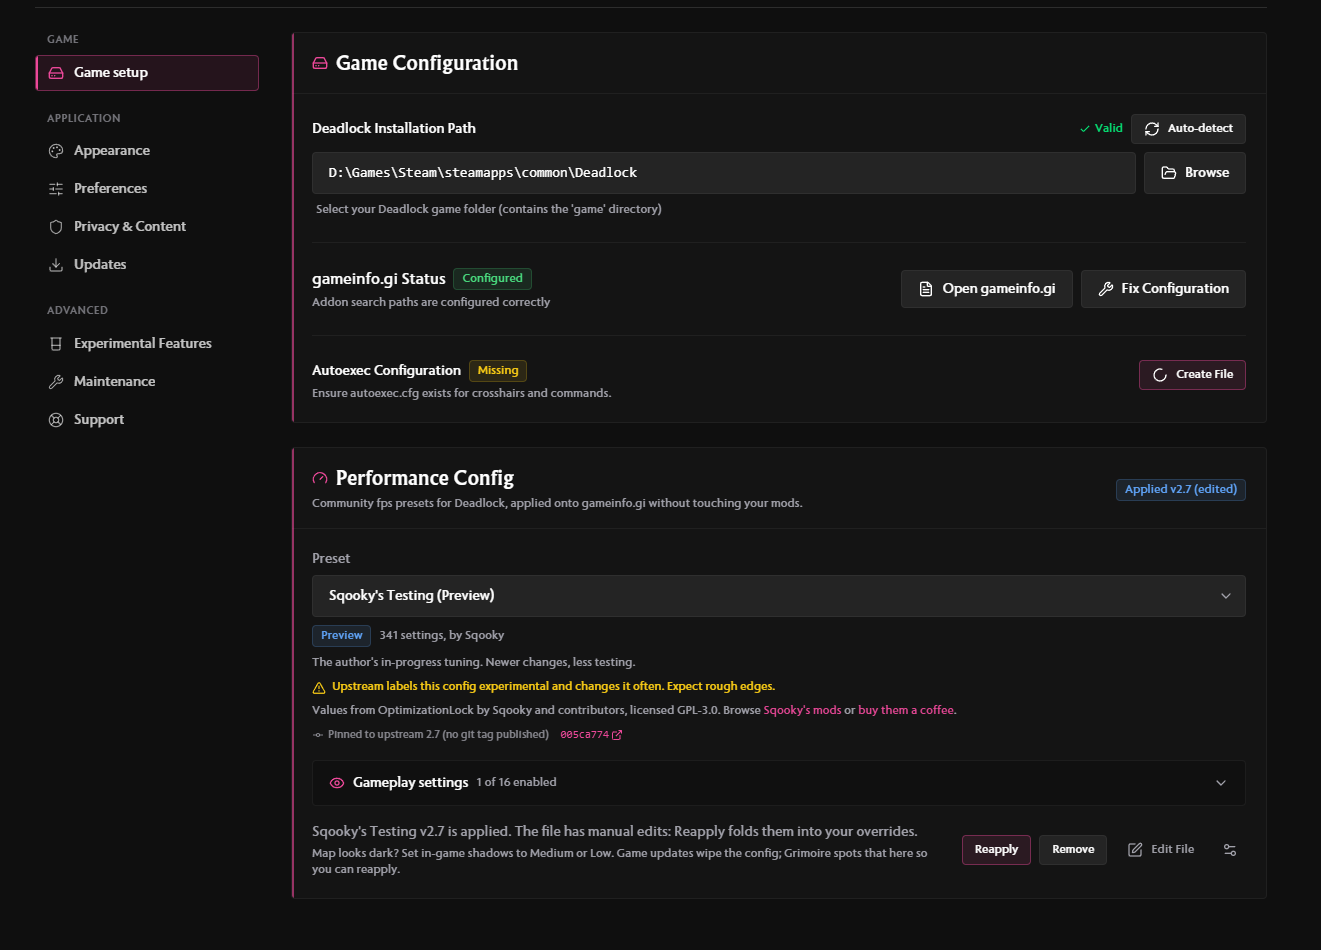Click the green Valid indicator
Screen dimensions: 1321x950
[x=1101, y=129]
